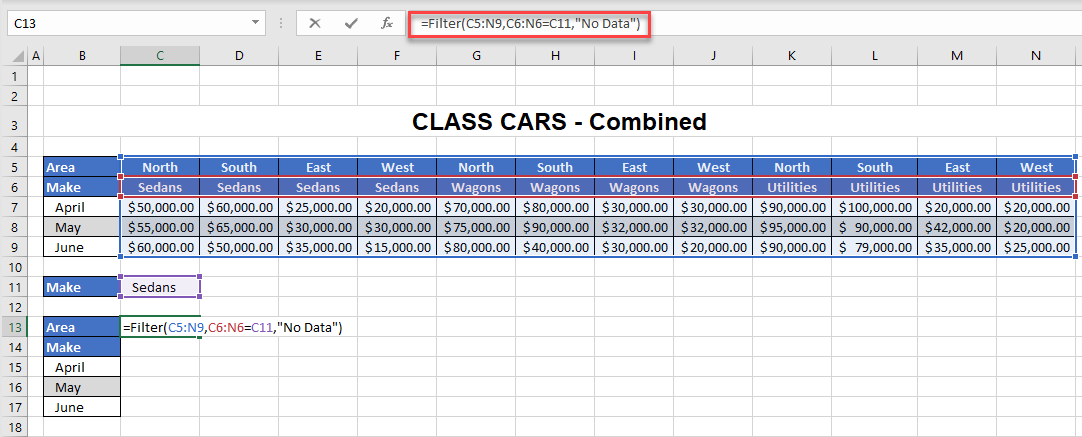Click the name box resize dots handle

[x=282, y=22]
